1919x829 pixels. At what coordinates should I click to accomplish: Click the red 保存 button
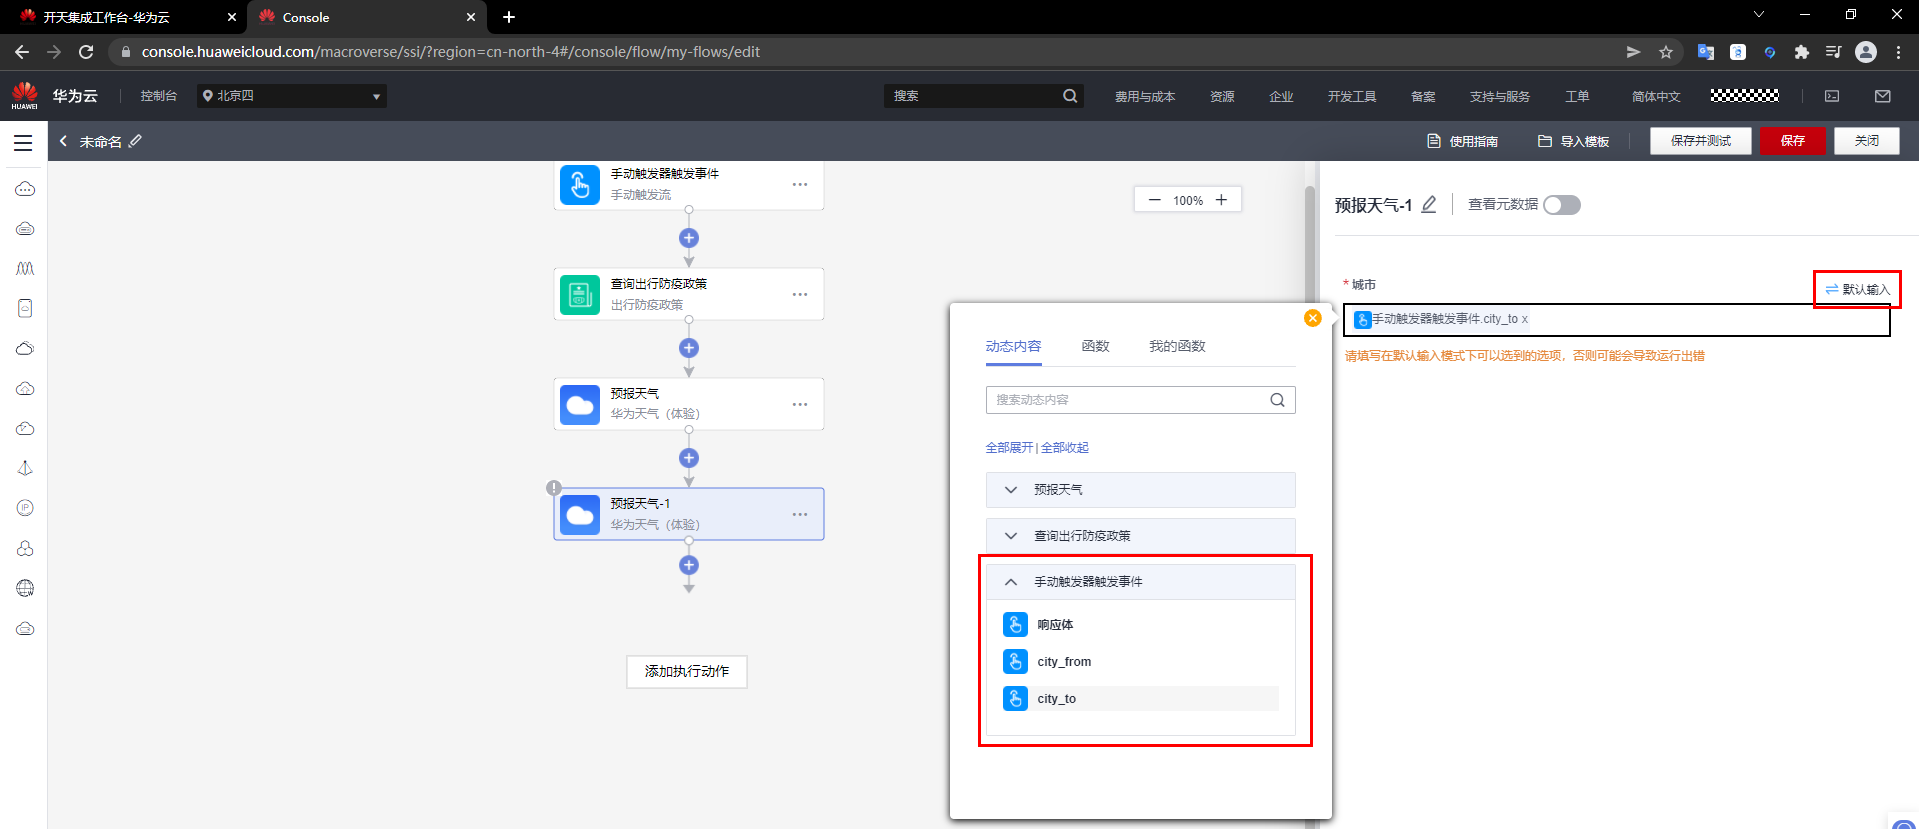pyautogui.click(x=1792, y=141)
